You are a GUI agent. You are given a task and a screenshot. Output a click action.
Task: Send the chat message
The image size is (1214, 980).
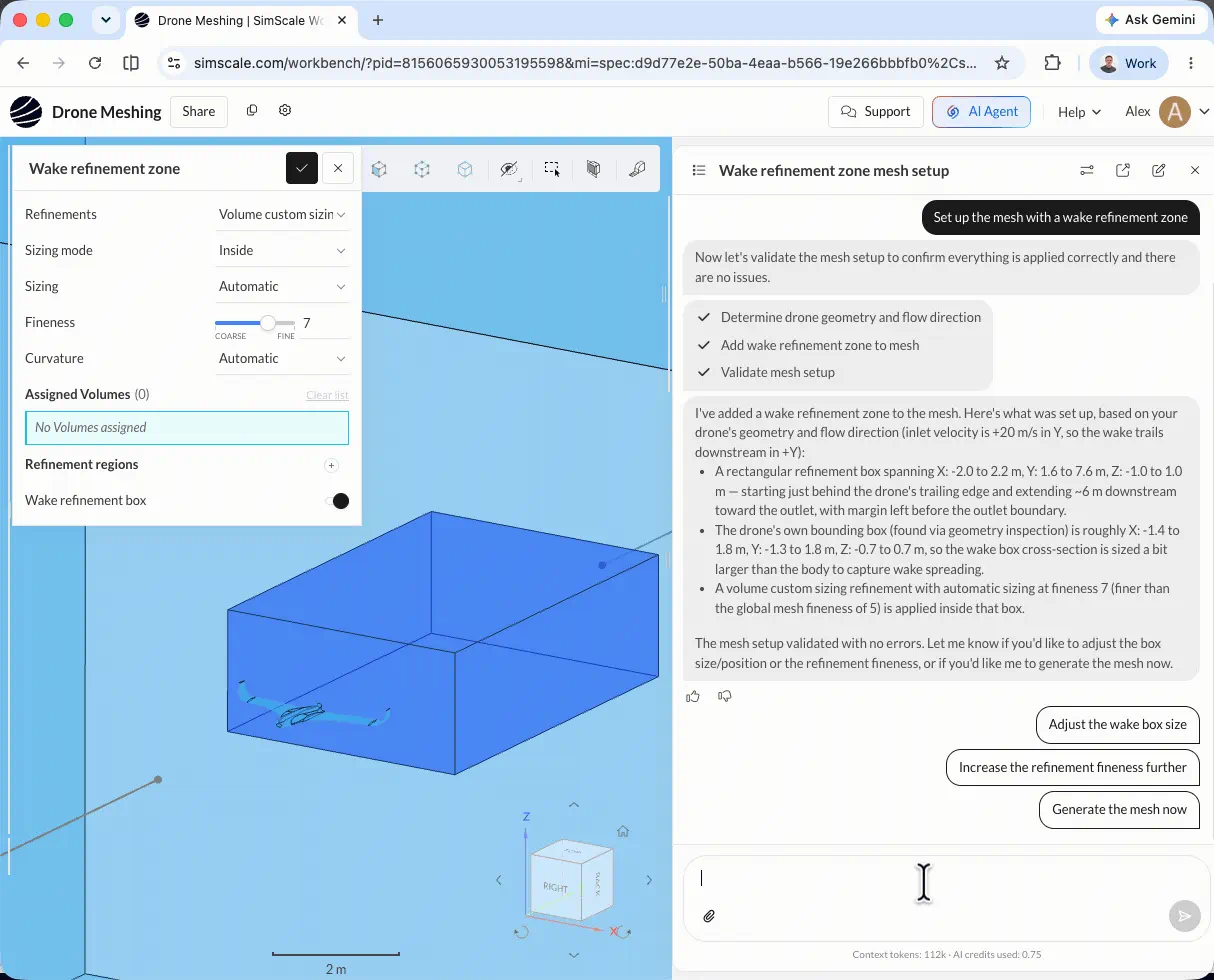pyautogui.click(x=1184, y=916)
